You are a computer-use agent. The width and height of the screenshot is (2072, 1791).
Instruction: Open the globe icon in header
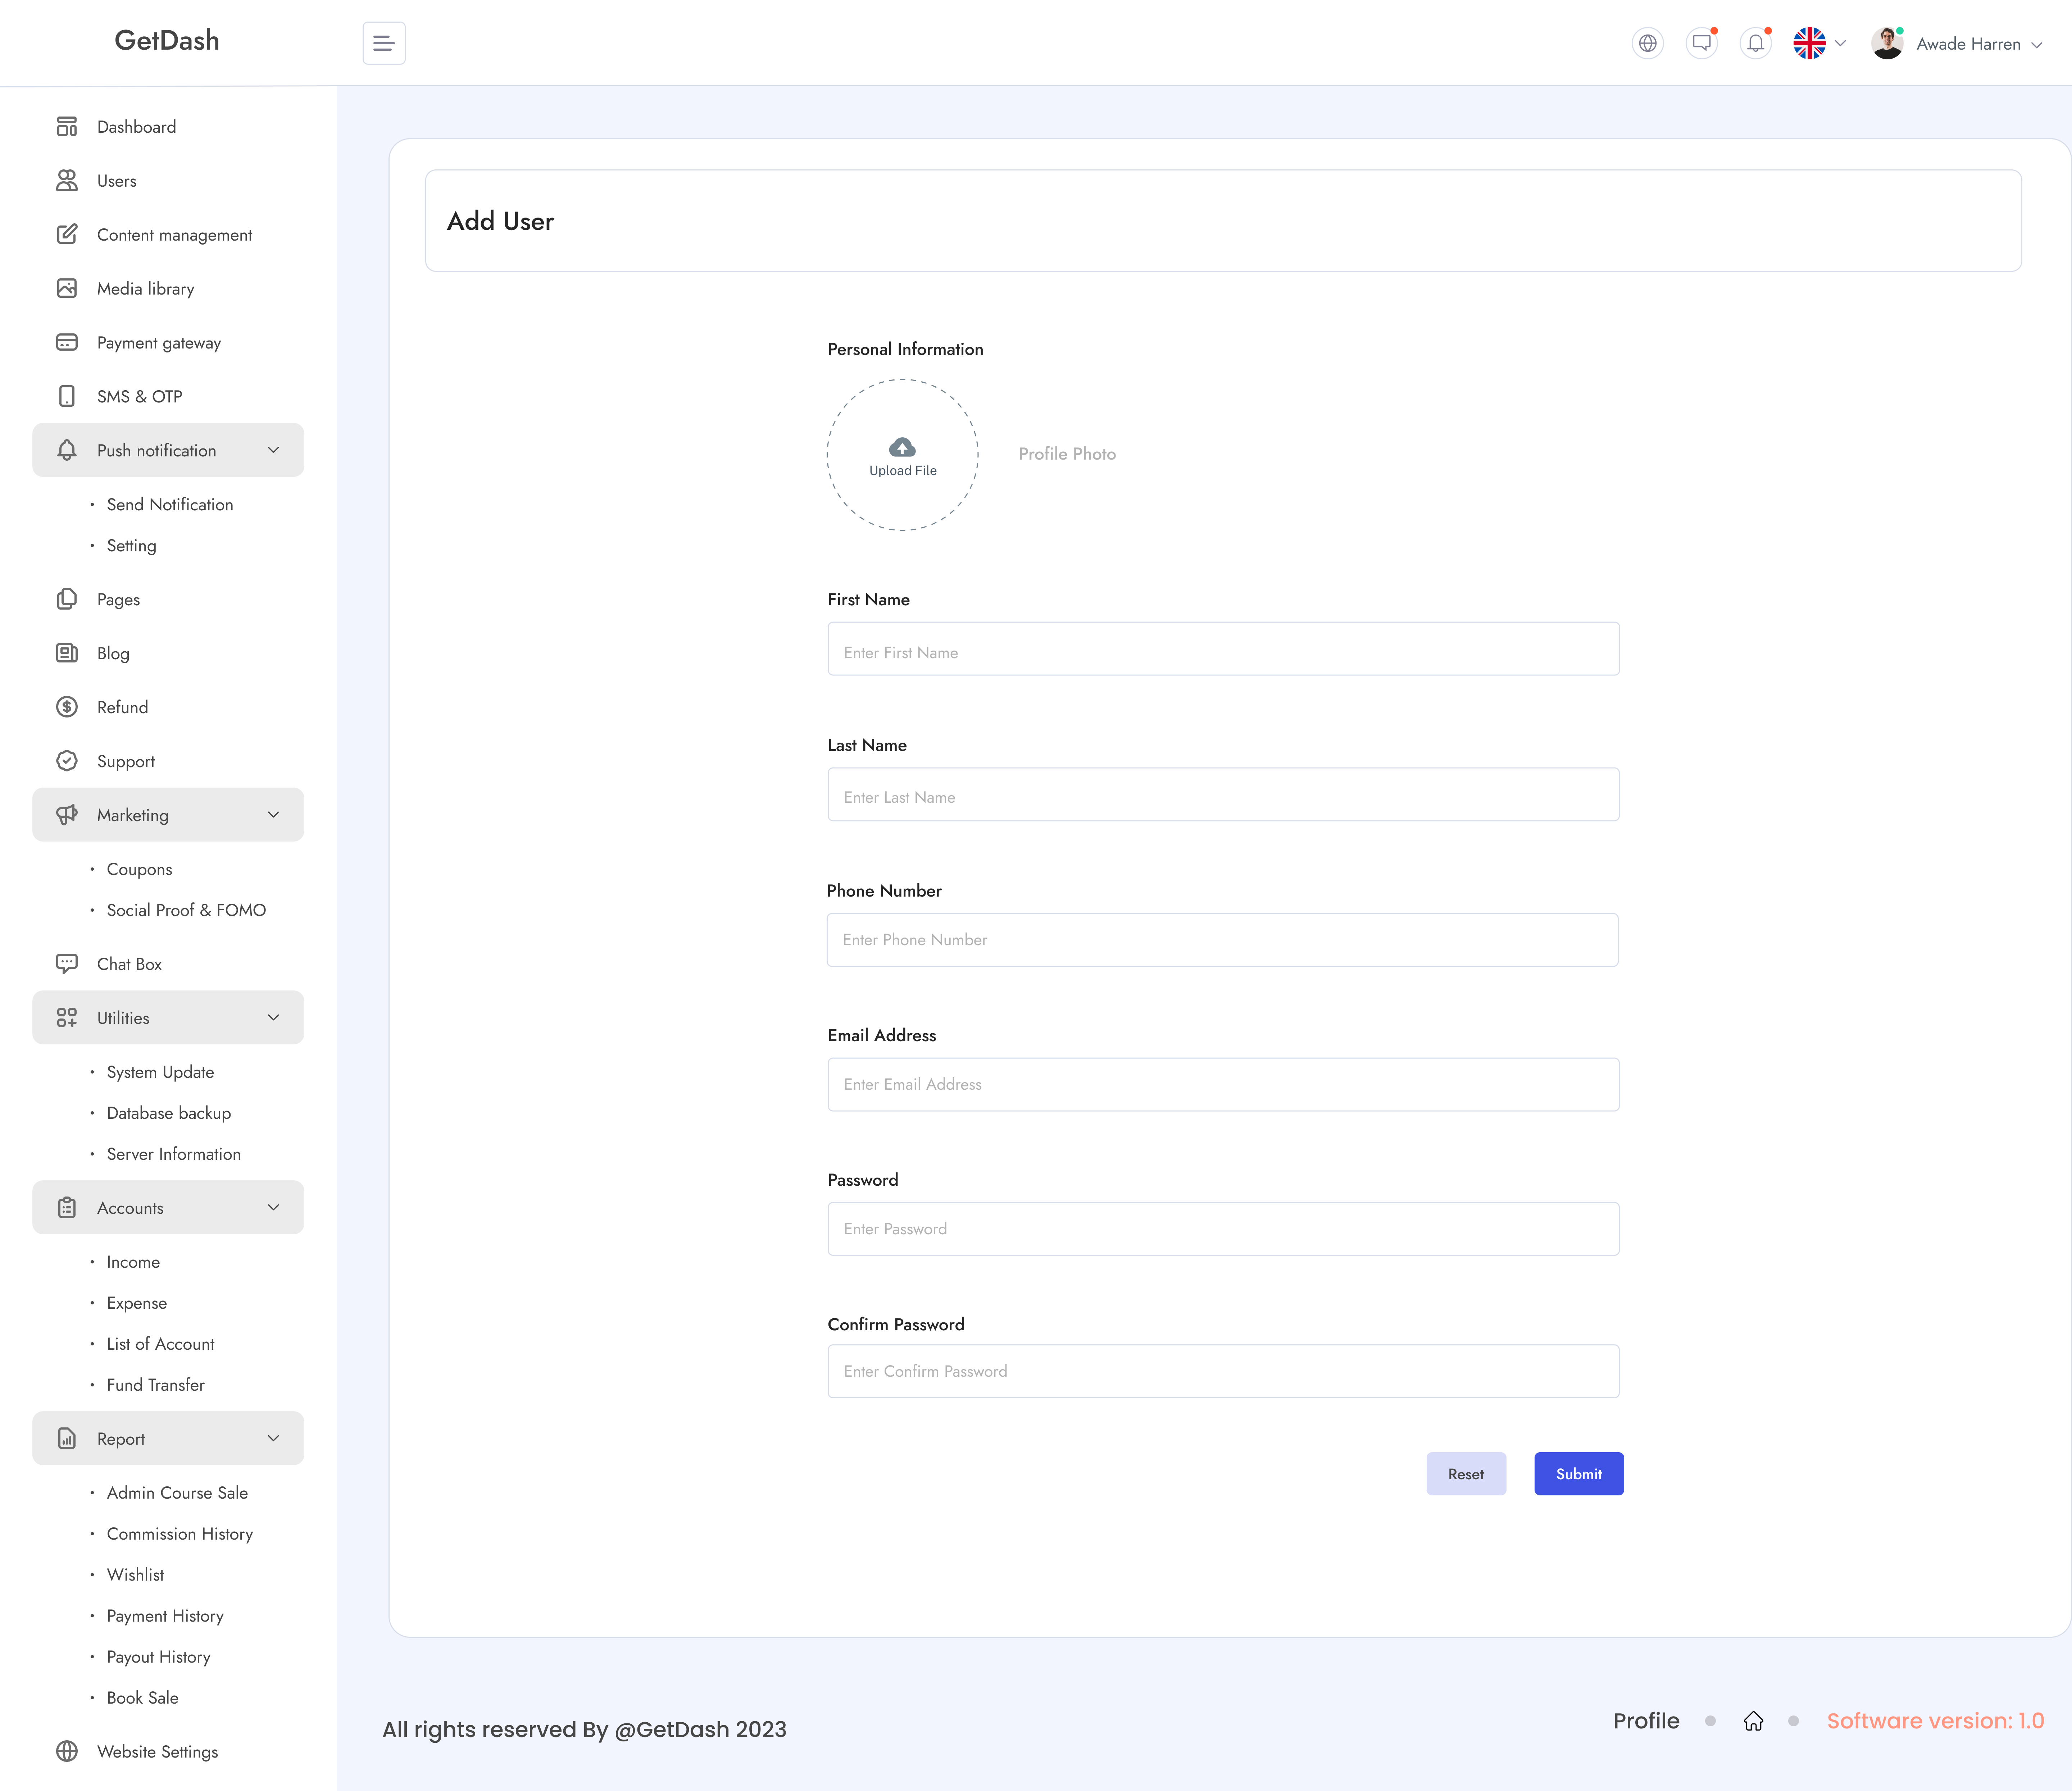pos(1647,43)
